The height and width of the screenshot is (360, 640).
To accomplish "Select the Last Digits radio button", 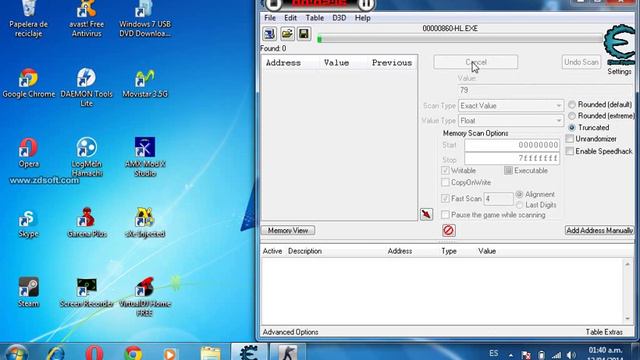I will 519,205.
